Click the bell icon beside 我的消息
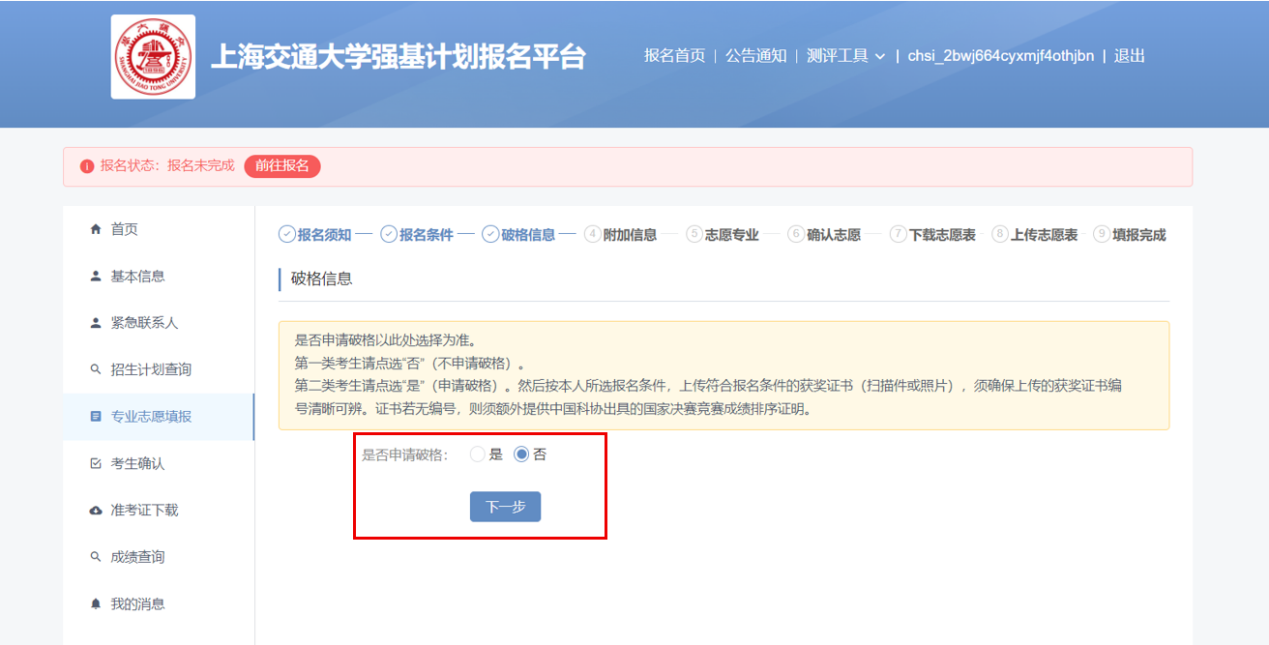This screenshot has height=645, width=1269. tap(96, 604)
